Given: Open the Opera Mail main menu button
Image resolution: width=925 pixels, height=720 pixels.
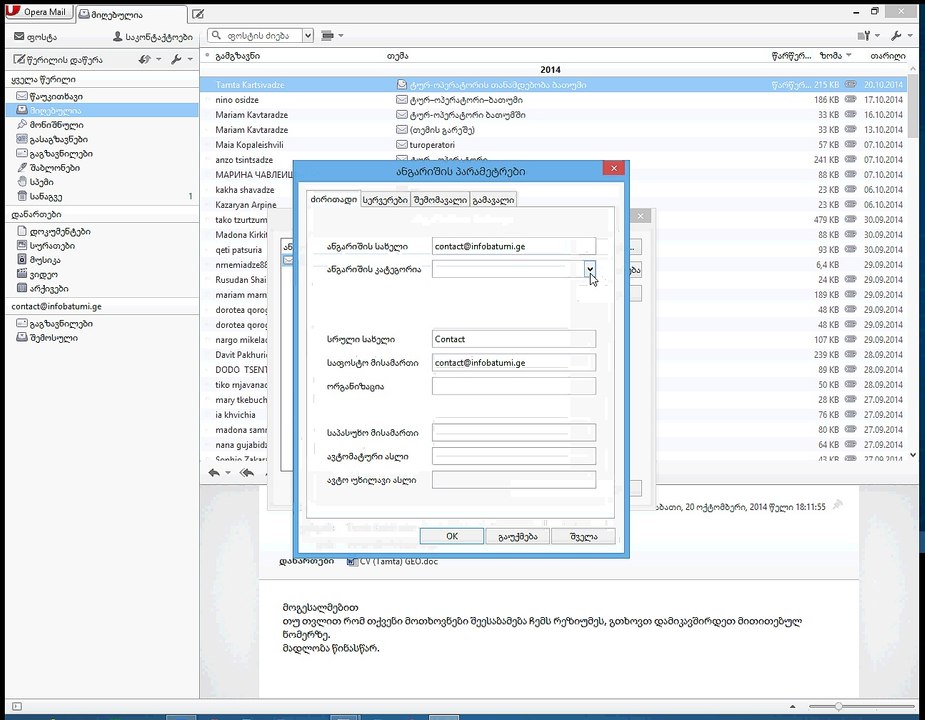Looking at the screenshot, I should coord(38,12).
